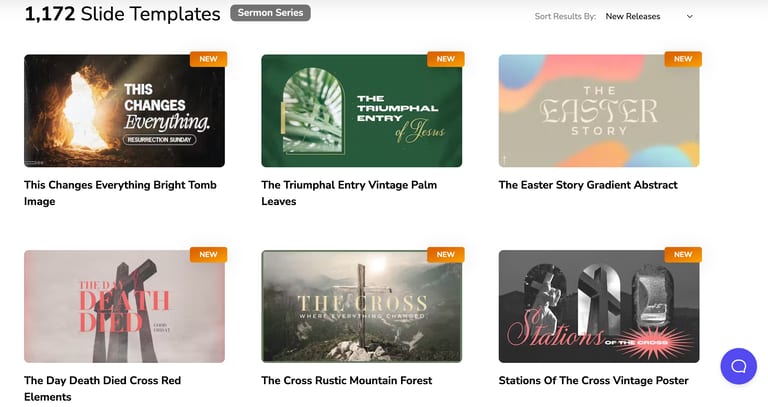Expand the Sort Results By dropdown arrow
The height and width of the screenshot is (407, 768).
[x=690, y=16]
